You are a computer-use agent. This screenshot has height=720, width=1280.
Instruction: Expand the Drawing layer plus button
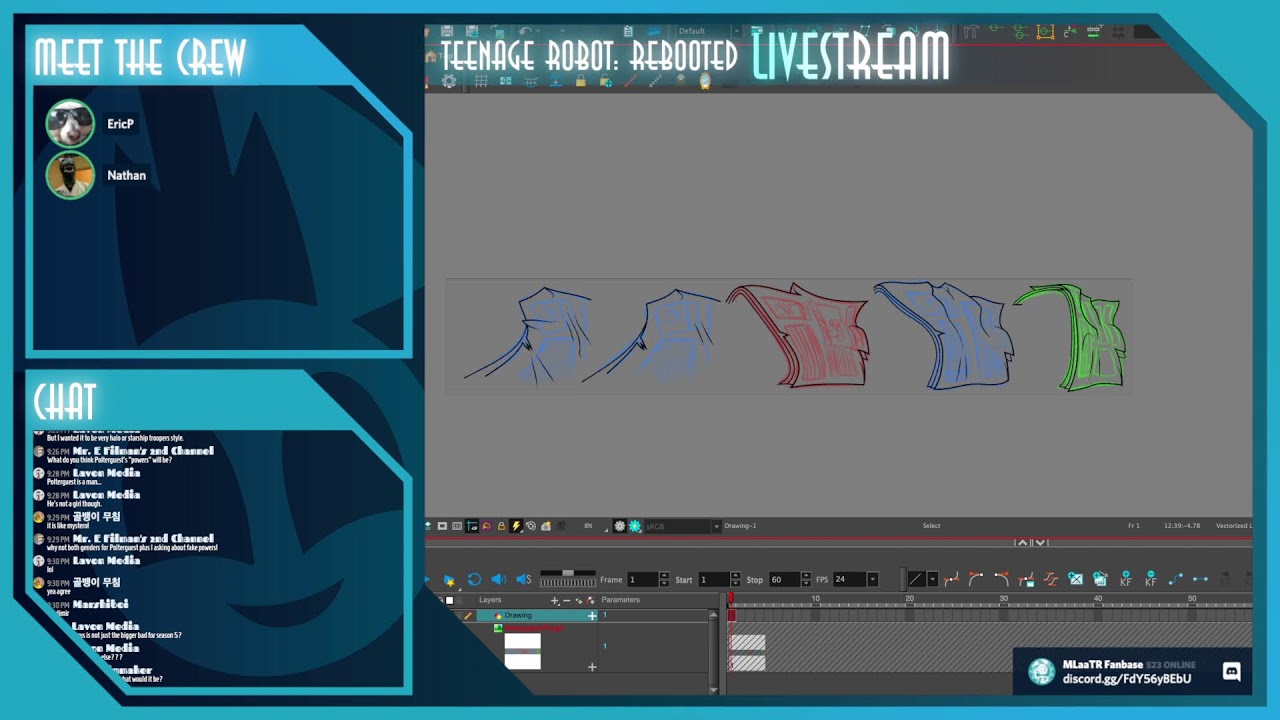592,616
